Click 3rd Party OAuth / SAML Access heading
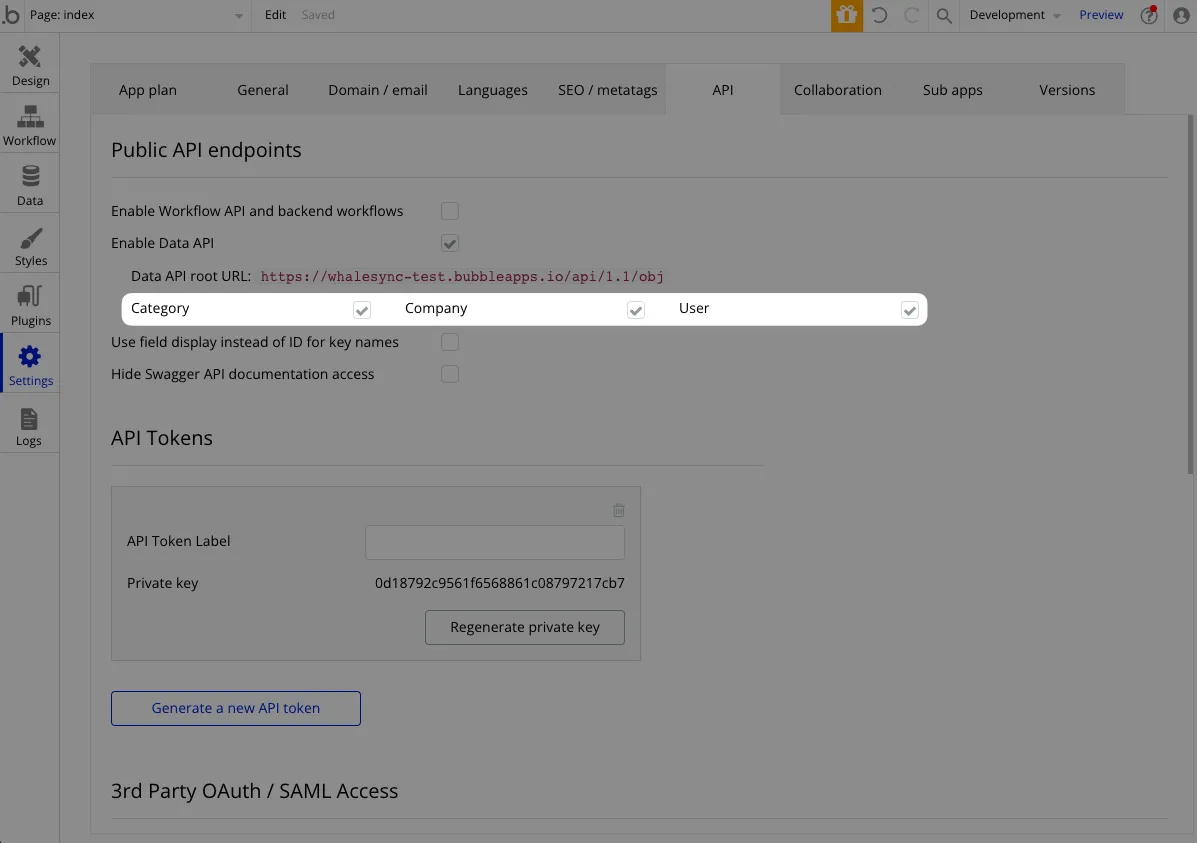This screenshot has height=843, width=1197. [254, 791]
